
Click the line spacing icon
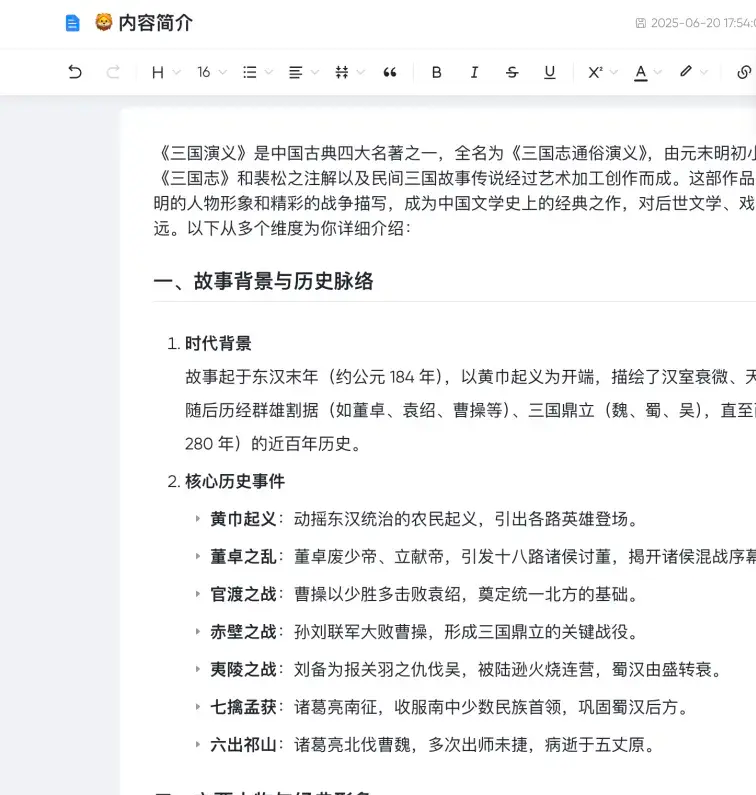point(342,73)
